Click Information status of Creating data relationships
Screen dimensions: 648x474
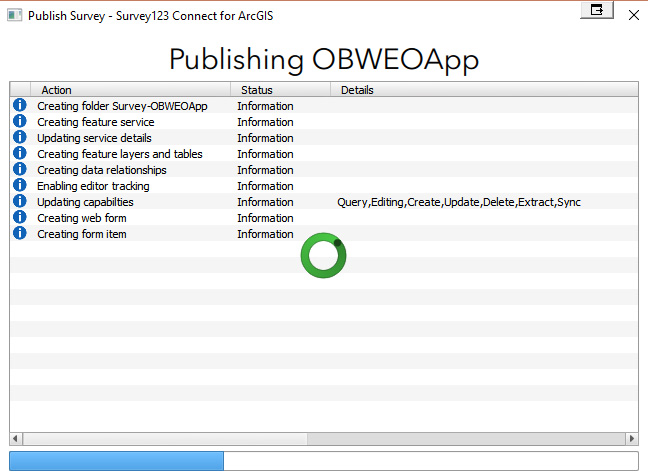pyautogui.click(x=265, y=170)
